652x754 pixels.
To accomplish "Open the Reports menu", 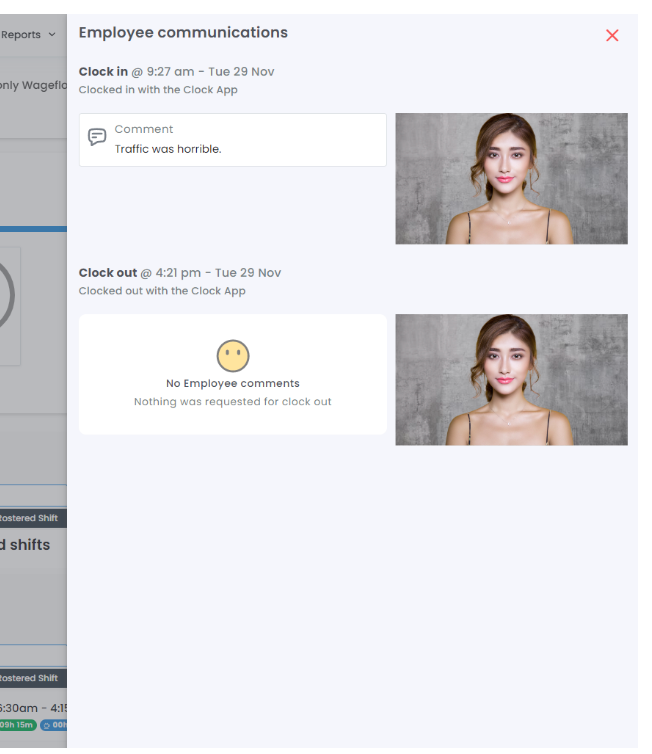I will 22,35.
